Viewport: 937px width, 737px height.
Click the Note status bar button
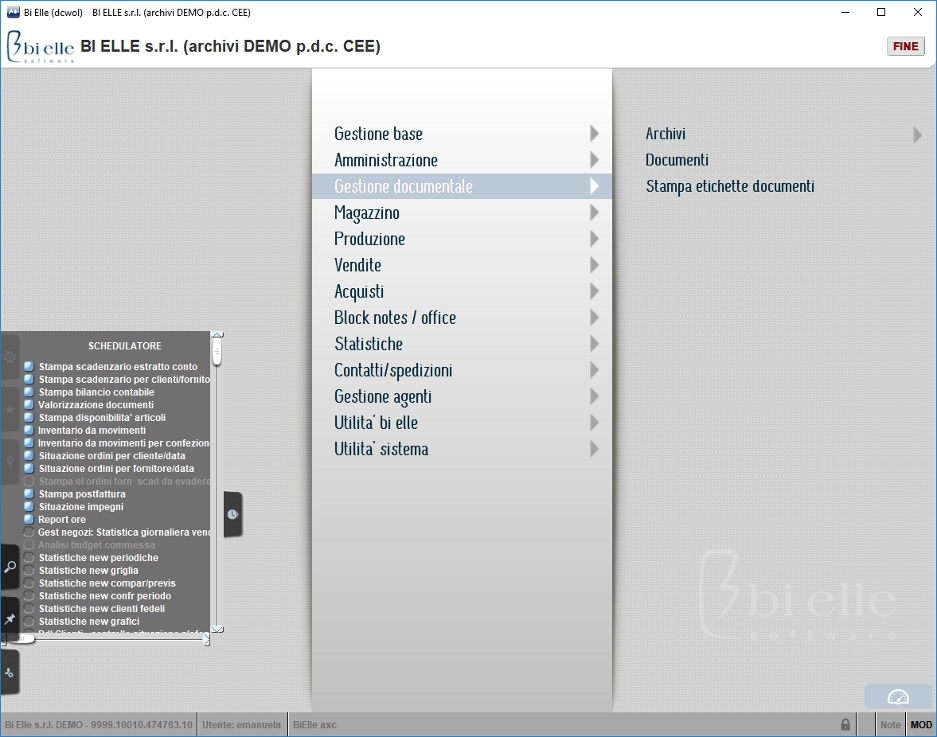890,724
